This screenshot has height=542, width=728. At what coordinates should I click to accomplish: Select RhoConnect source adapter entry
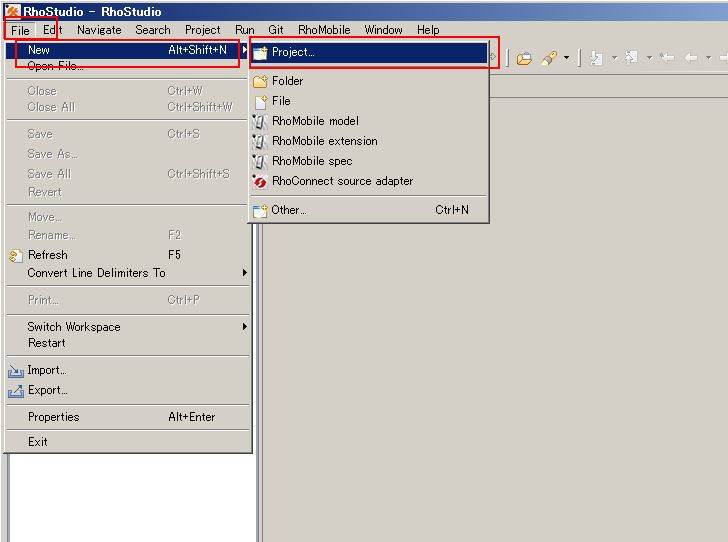pos(369,181)
